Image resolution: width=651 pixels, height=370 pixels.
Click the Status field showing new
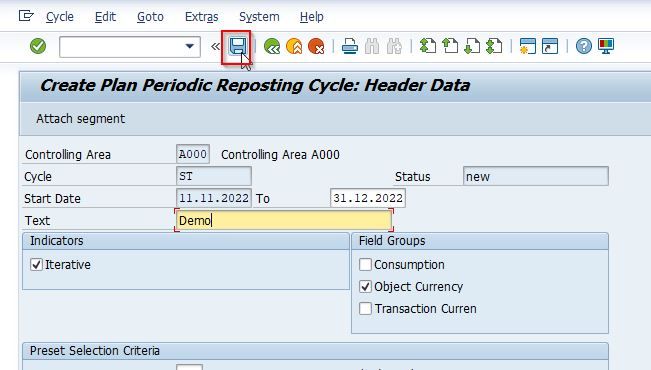pos(536,176)
